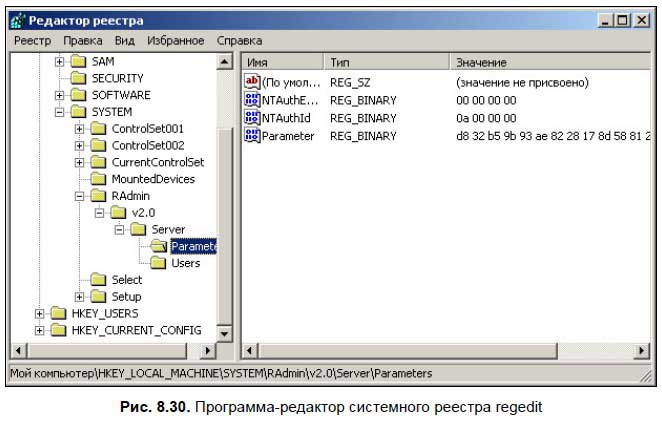The height and width of the screenshot is (422, 662).
Task: Open the Реестр menu
Action: pyautogui.click(x=32, y=41)
